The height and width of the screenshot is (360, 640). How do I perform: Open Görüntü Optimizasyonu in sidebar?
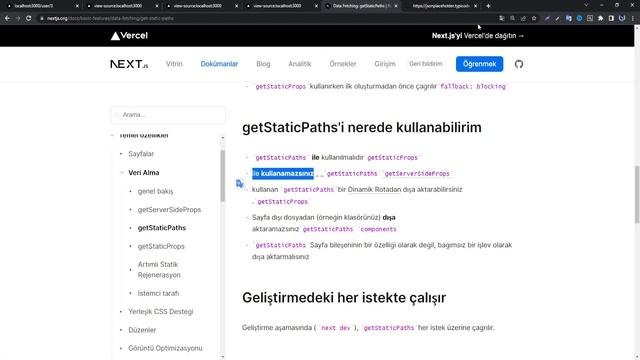click(x=165, y=349)
